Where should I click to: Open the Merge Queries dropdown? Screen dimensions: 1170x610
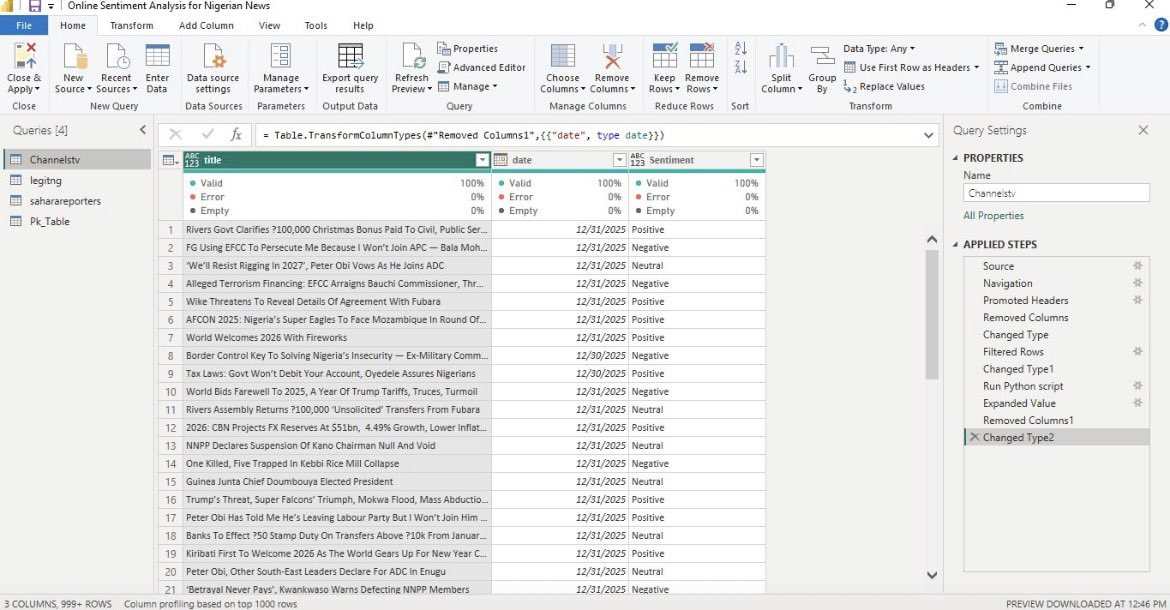coord(1039,48)
